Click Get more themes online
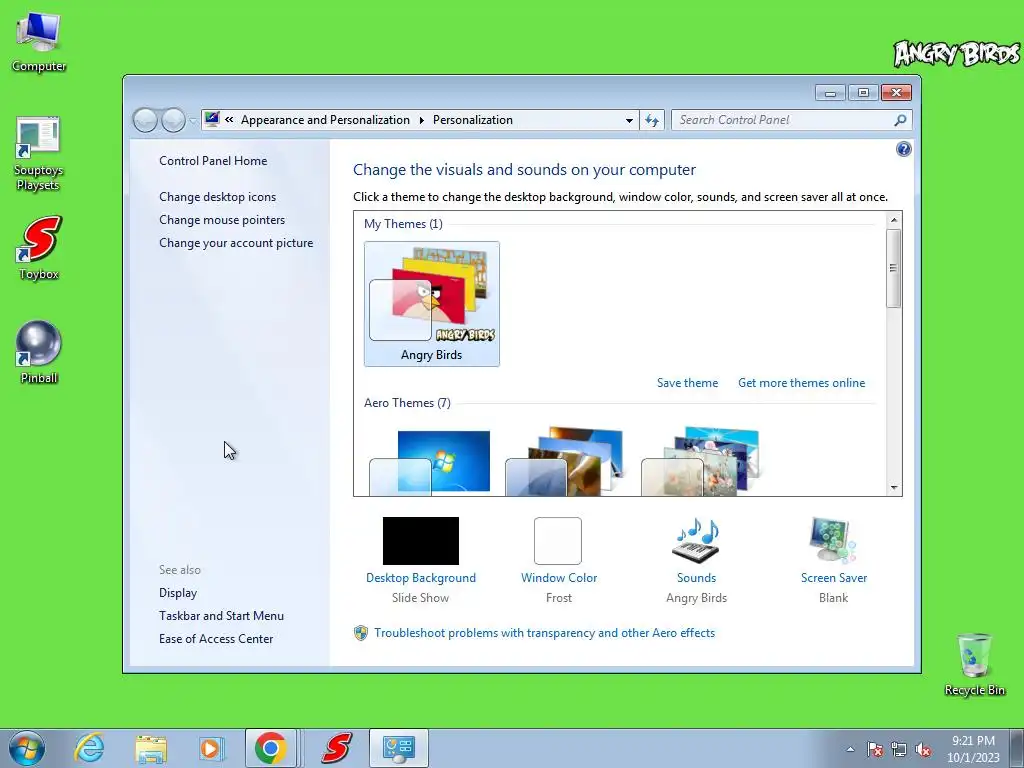This screenshot has width=1024, height=768. pos(801,383)
